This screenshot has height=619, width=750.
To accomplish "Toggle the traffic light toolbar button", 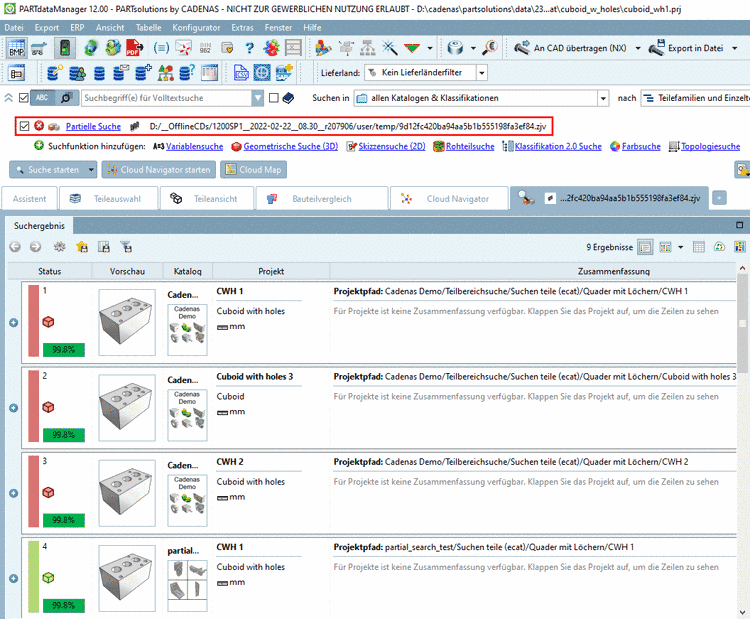I will point(65,48).
